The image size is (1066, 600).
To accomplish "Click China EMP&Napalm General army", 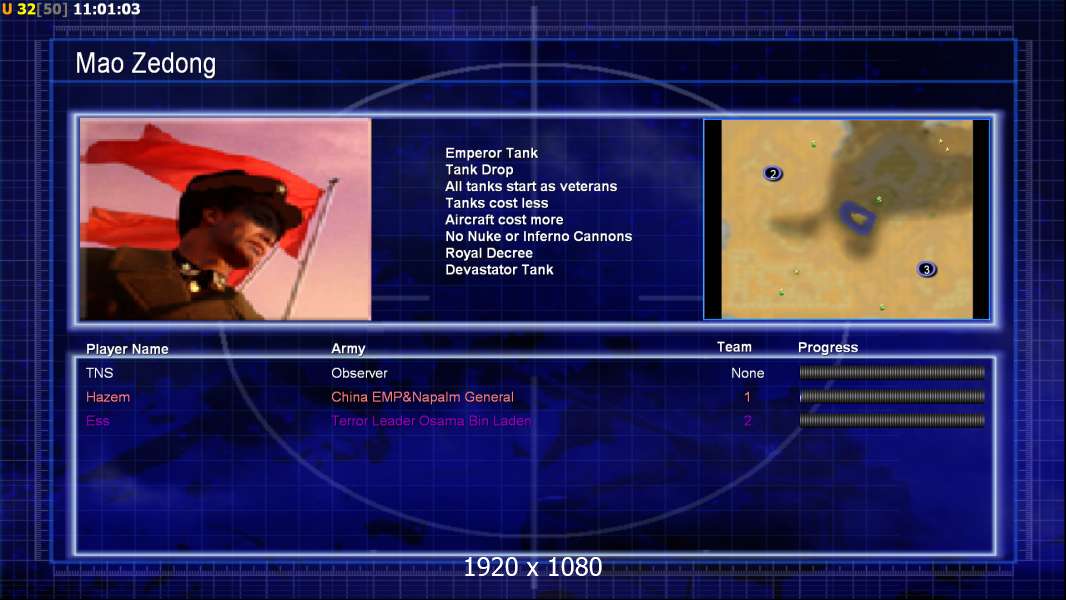I will [422, 397].
